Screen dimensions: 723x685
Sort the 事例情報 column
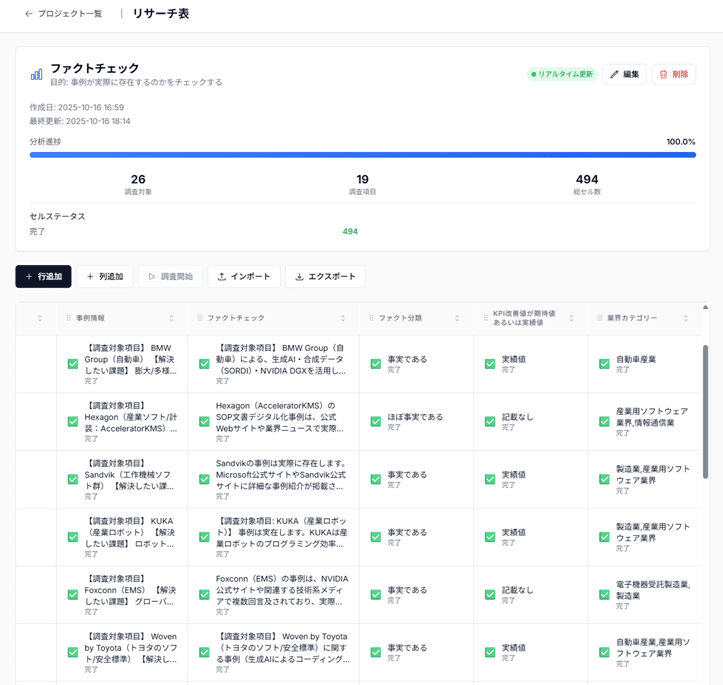[172, 318]
